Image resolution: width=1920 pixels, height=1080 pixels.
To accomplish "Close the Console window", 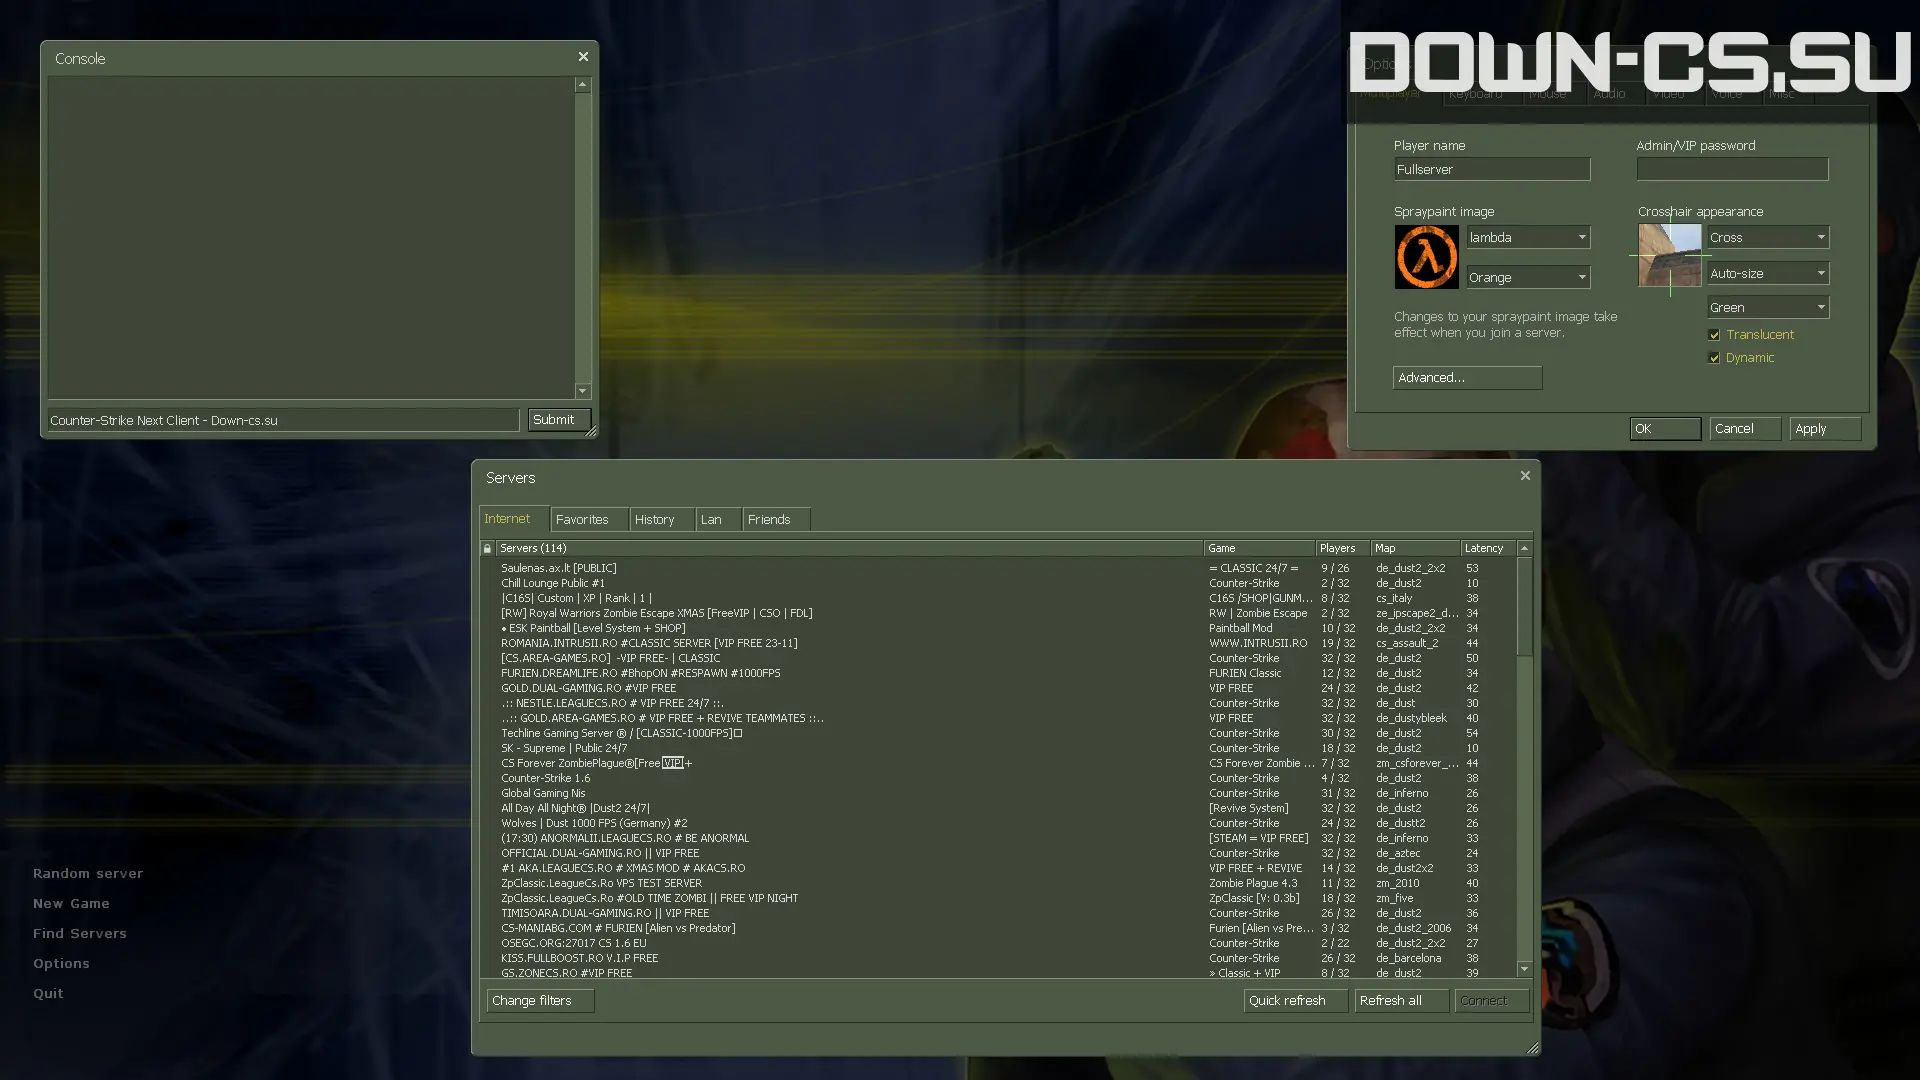I will (x=583, y=57).
